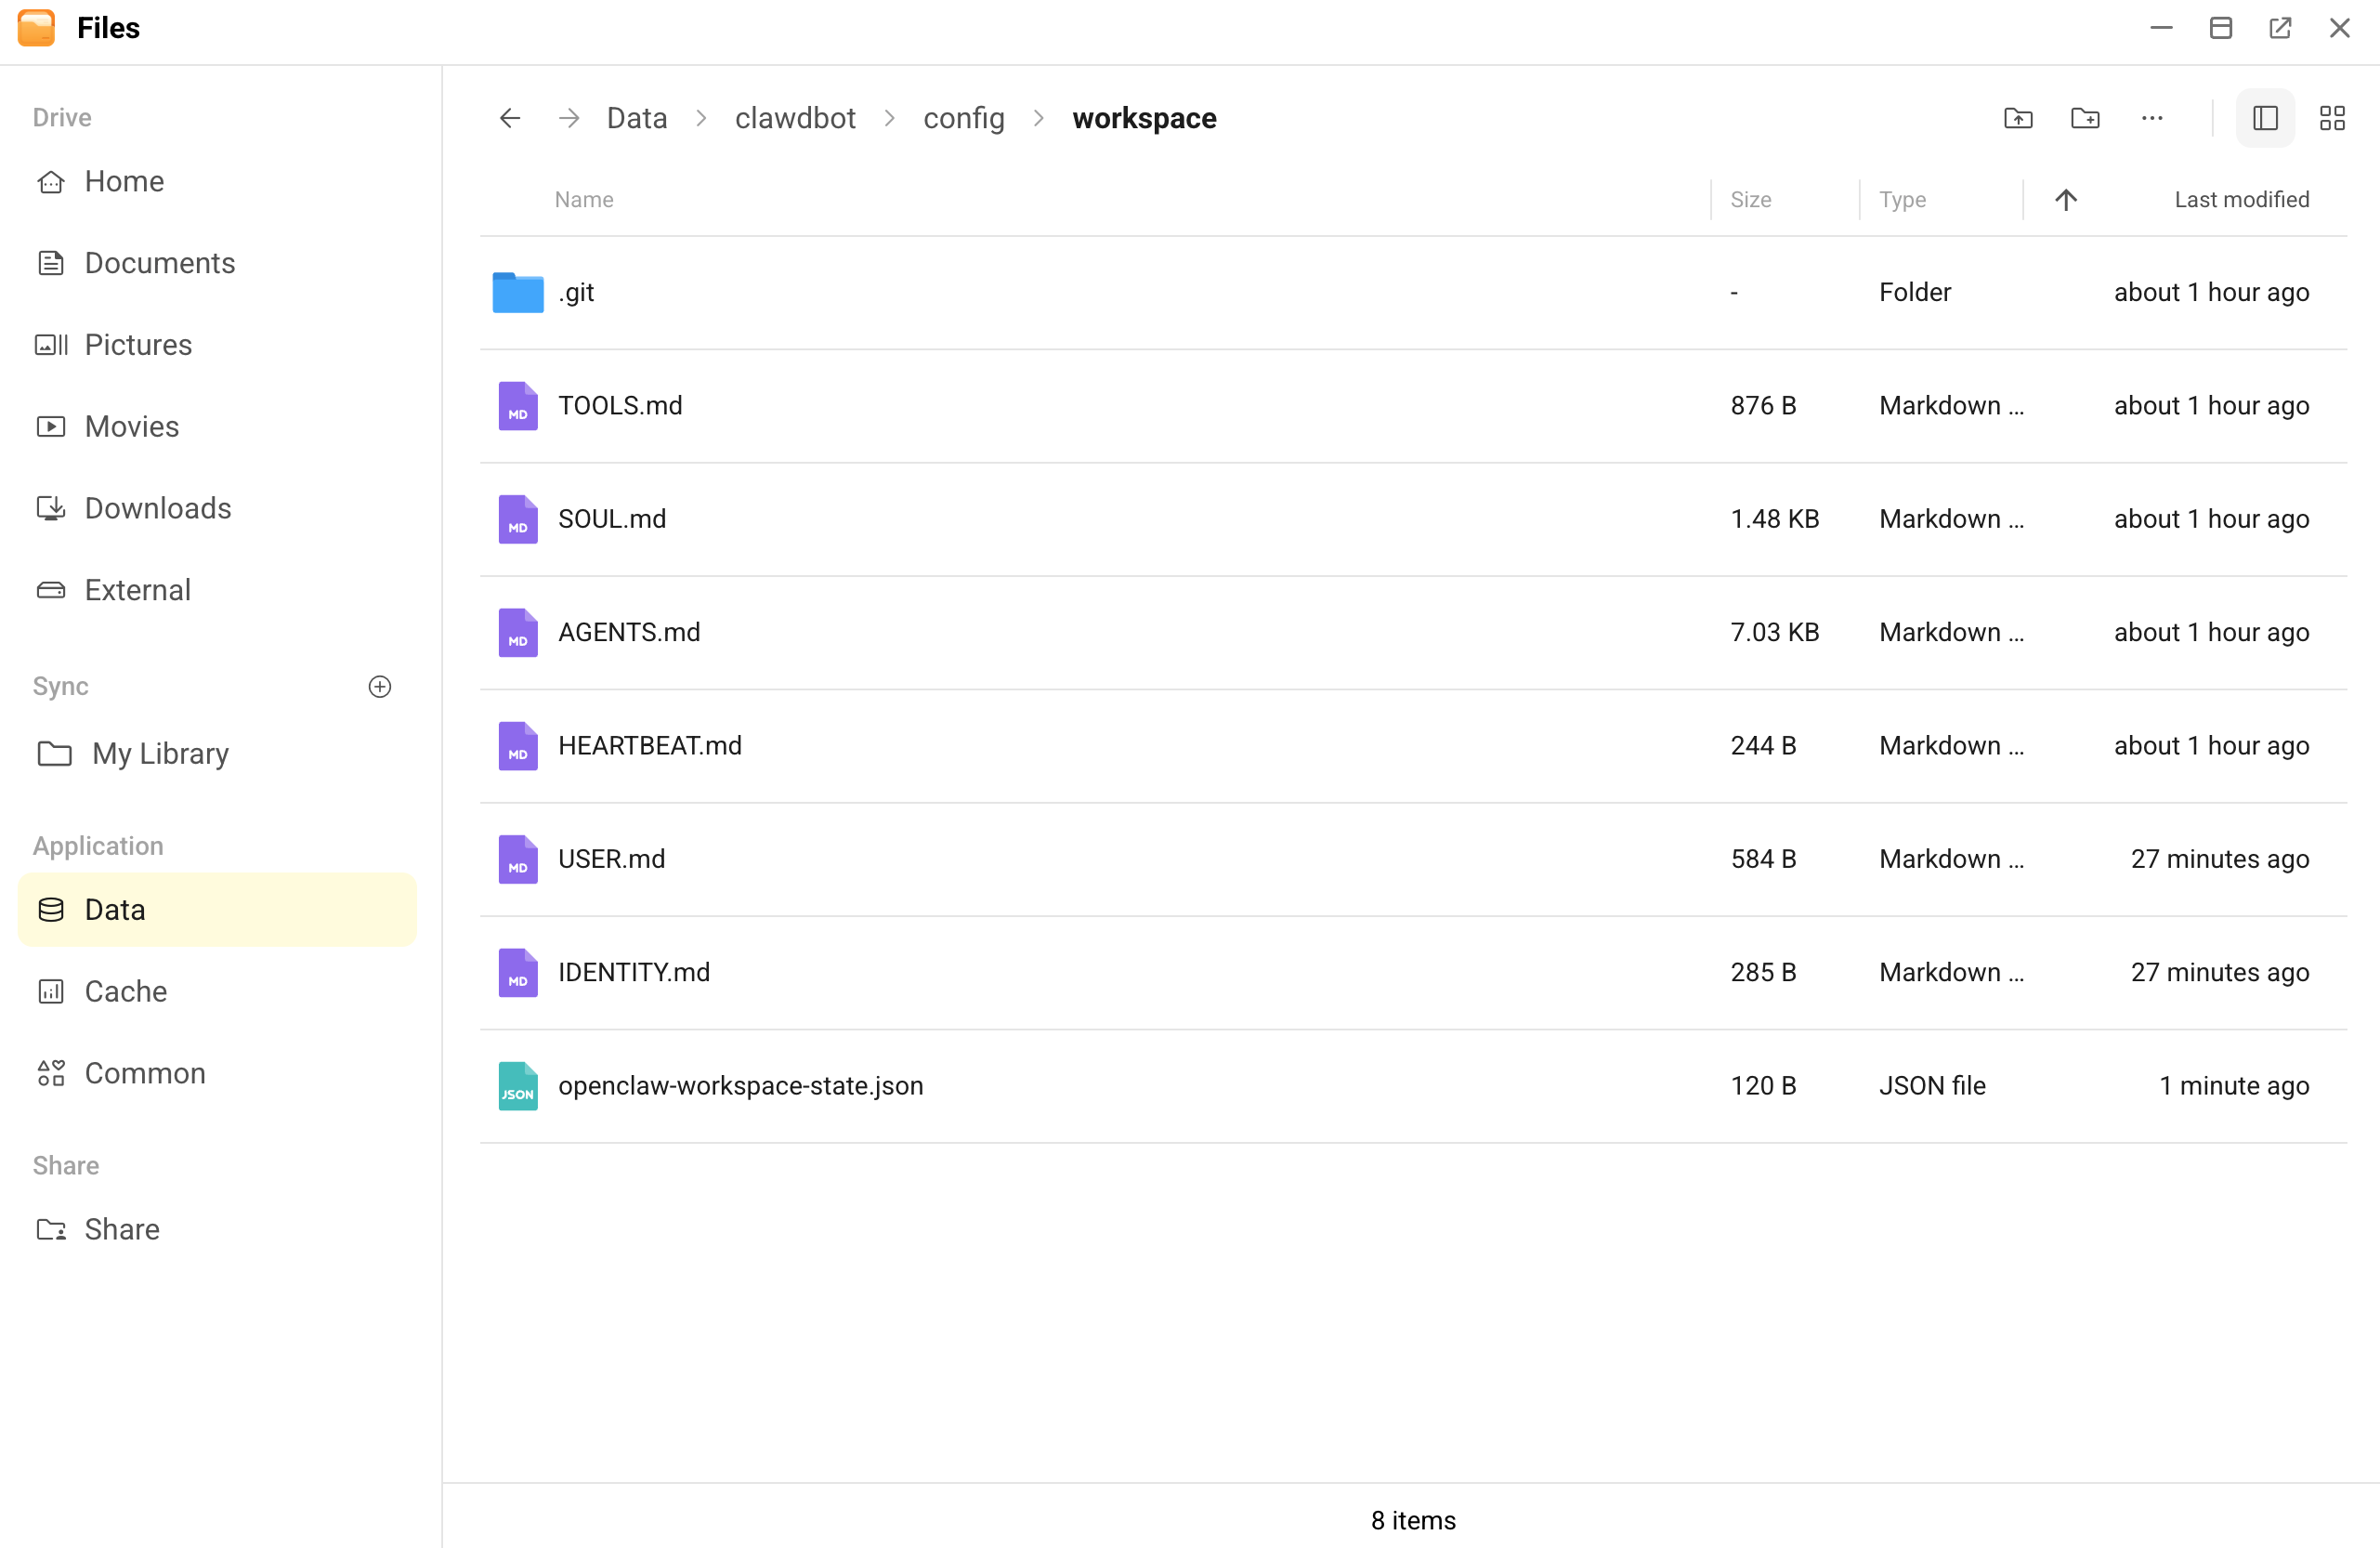Toggle sort direction arrow in header

(2066, 199)
